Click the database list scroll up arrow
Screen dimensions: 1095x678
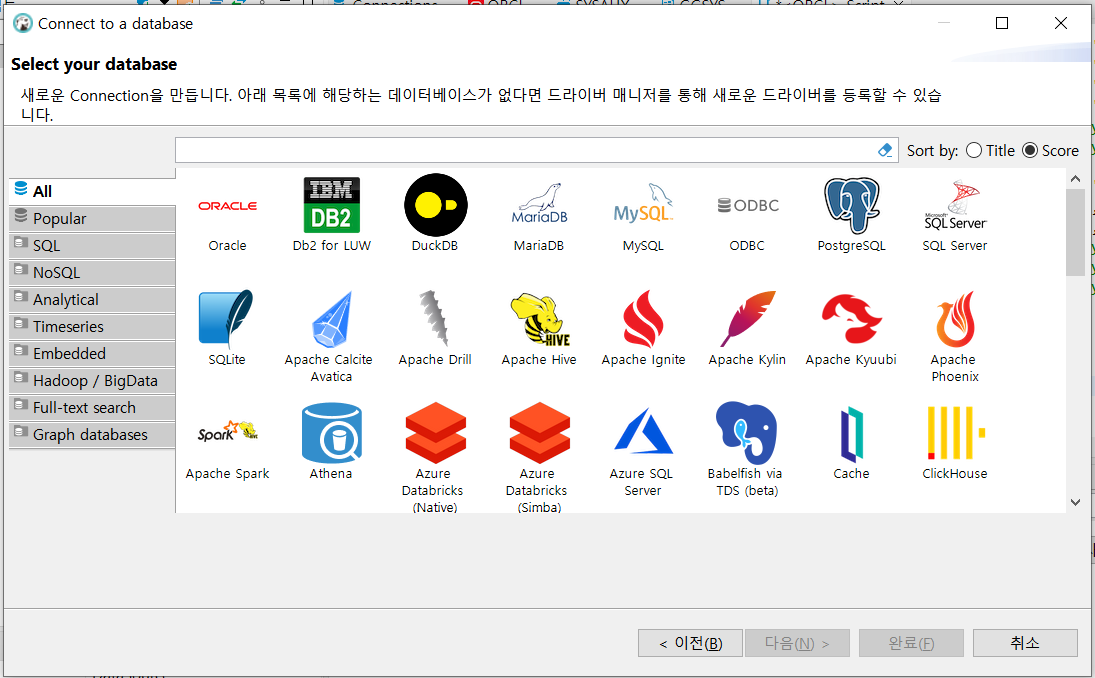coord(1075,179)
